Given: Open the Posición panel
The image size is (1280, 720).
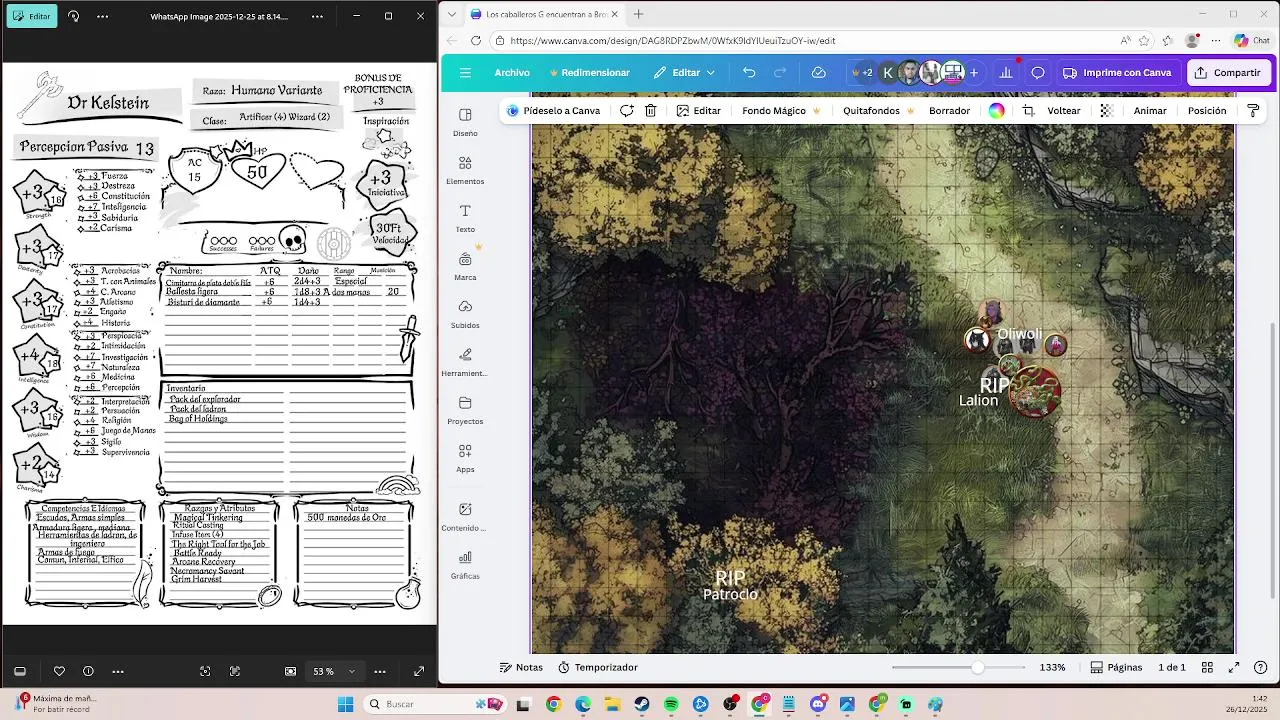Looking at the screenshot, I should point(1207,111).
